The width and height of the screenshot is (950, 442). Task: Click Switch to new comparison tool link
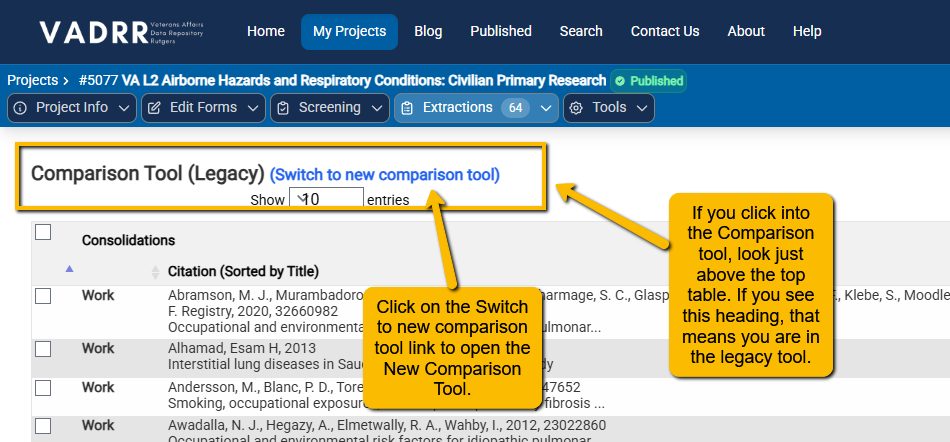(x=385, y=175)
